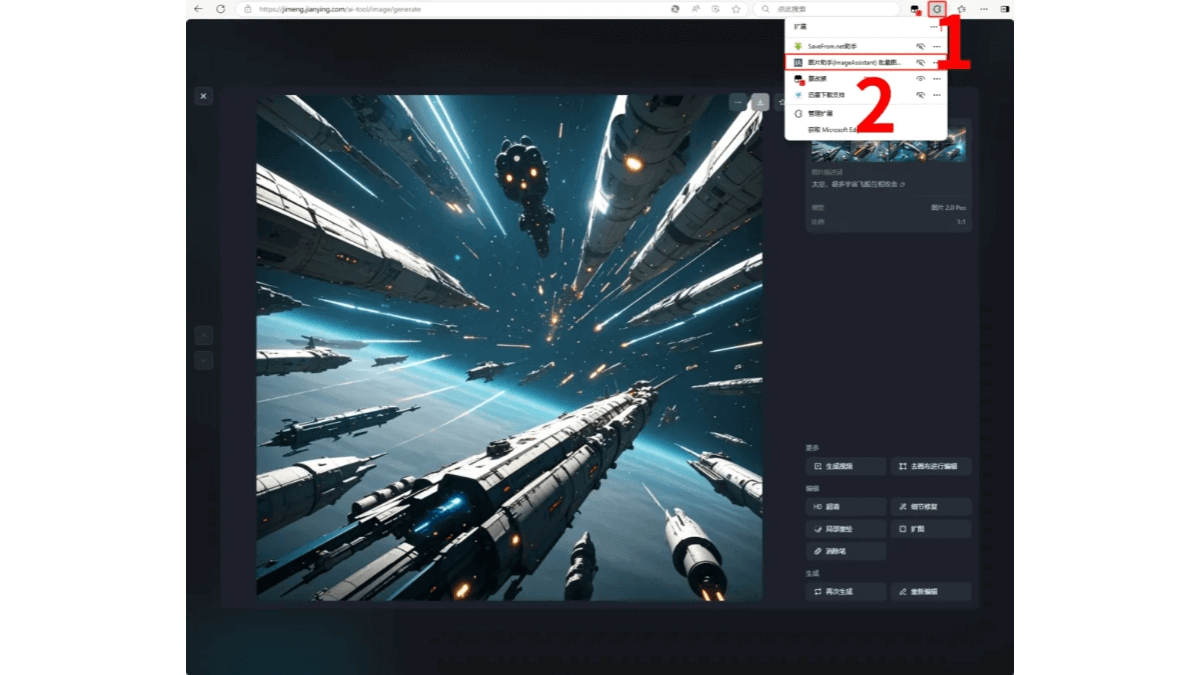This screenshot has width=1200, height=675.
Task: Choose the expand image (扩图) tool
Action: [931, 529]
